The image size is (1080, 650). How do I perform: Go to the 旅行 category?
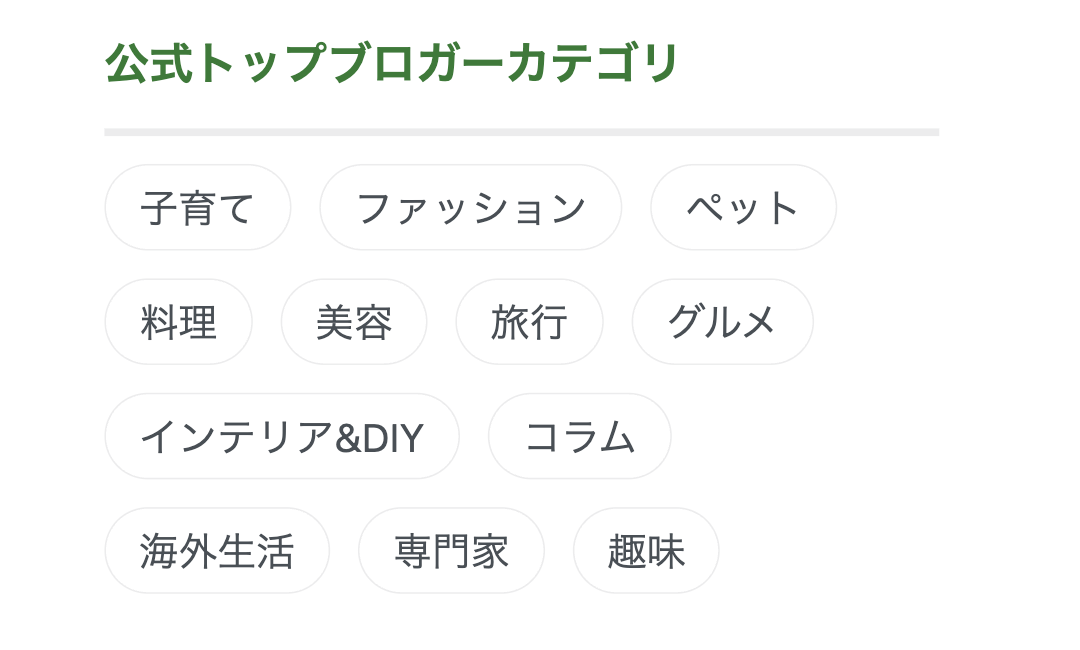pyautogui.click(x=529, y=322)
